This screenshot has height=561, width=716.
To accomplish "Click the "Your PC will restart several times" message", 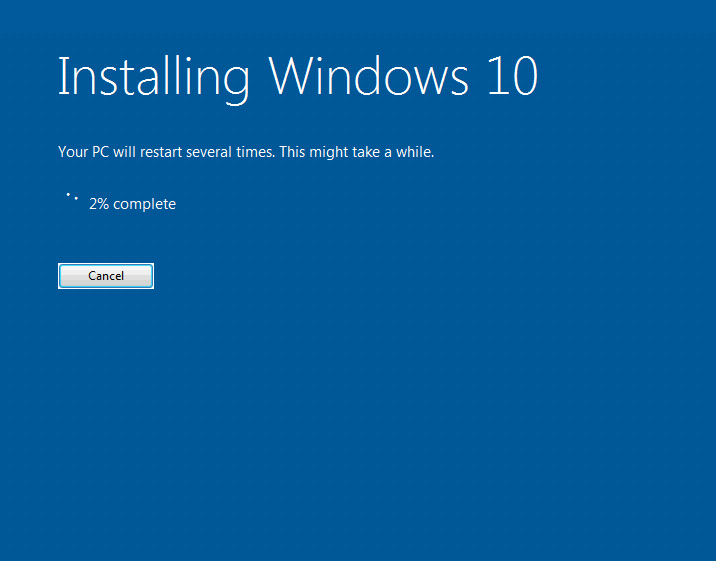I will [x=246, y=152].
